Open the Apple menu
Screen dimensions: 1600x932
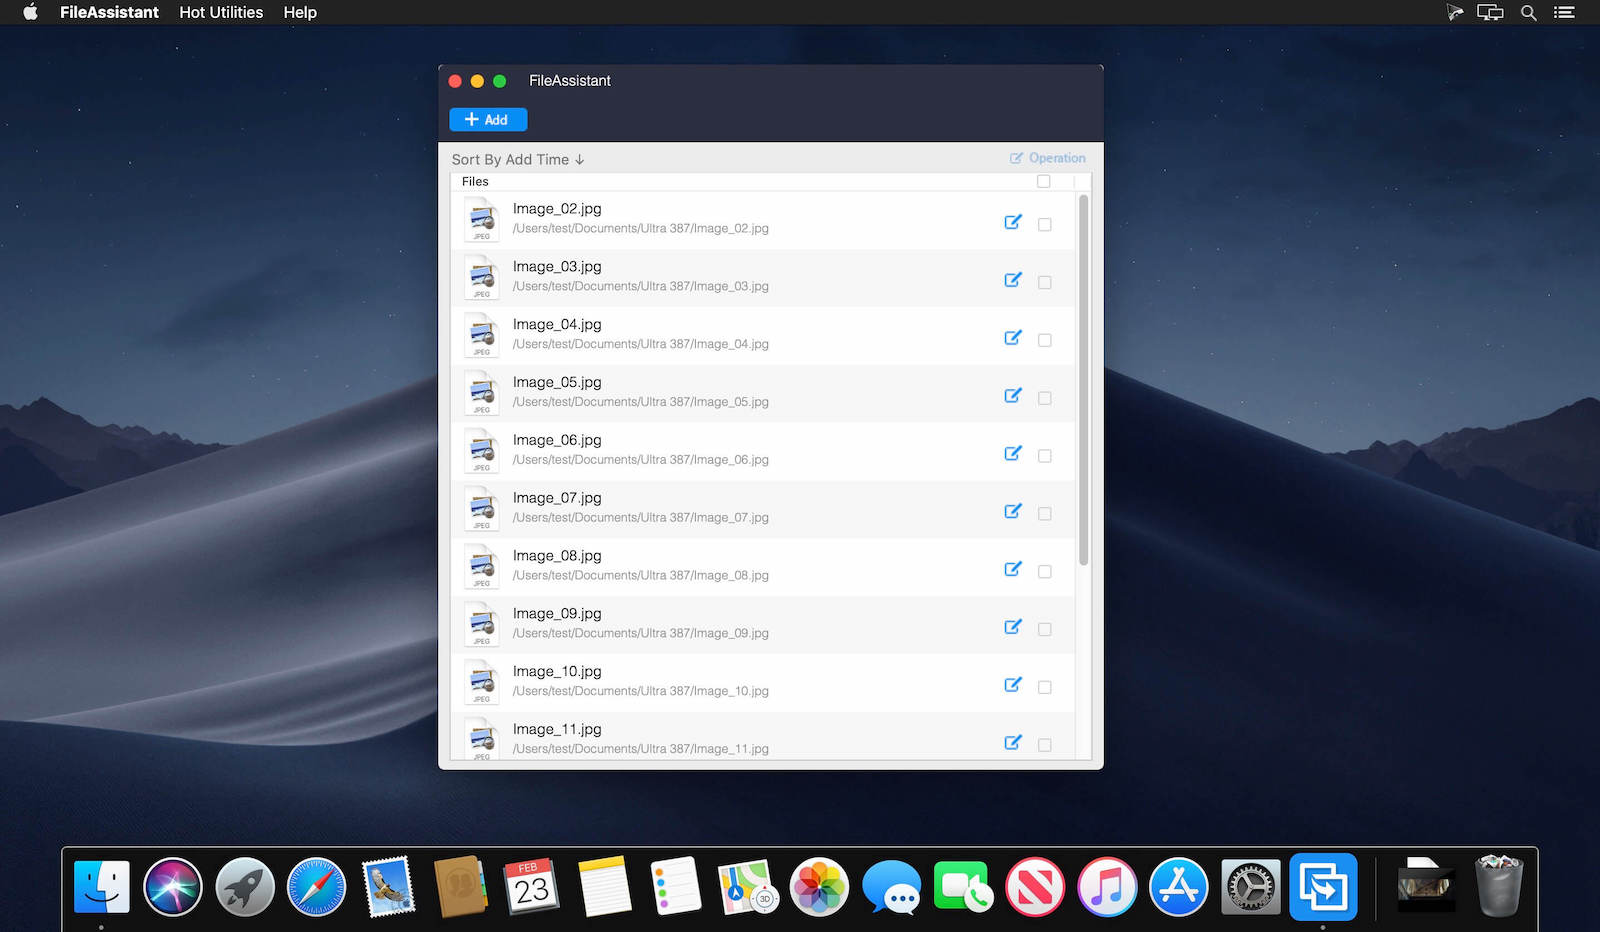(30, 12)
